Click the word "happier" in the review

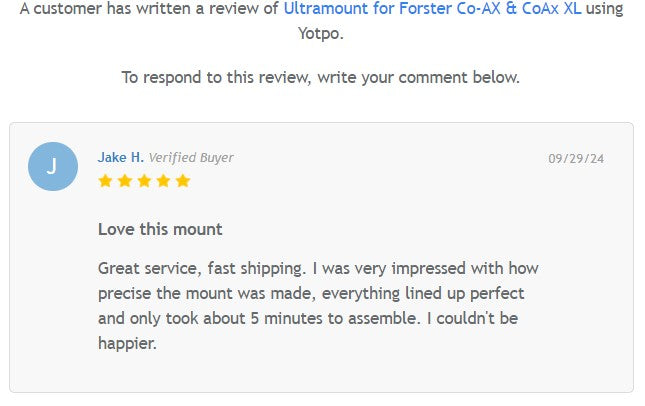126,343
